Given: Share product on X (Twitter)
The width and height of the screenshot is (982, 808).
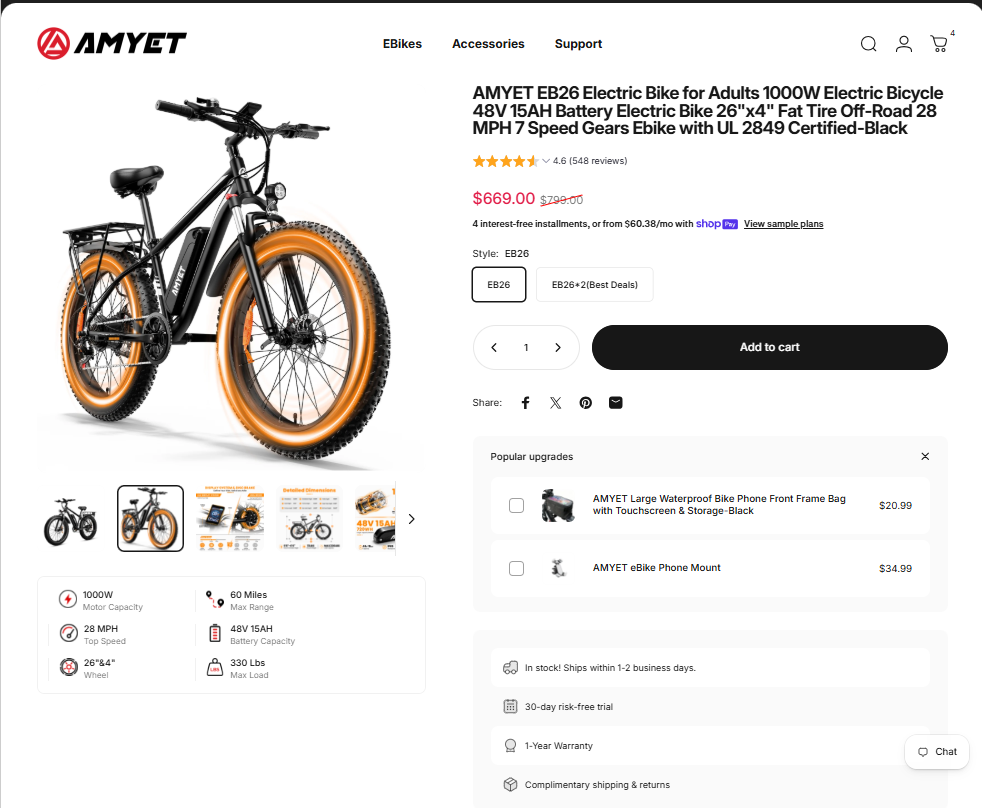Looking at the screenshot, I should tap(556, 403).
